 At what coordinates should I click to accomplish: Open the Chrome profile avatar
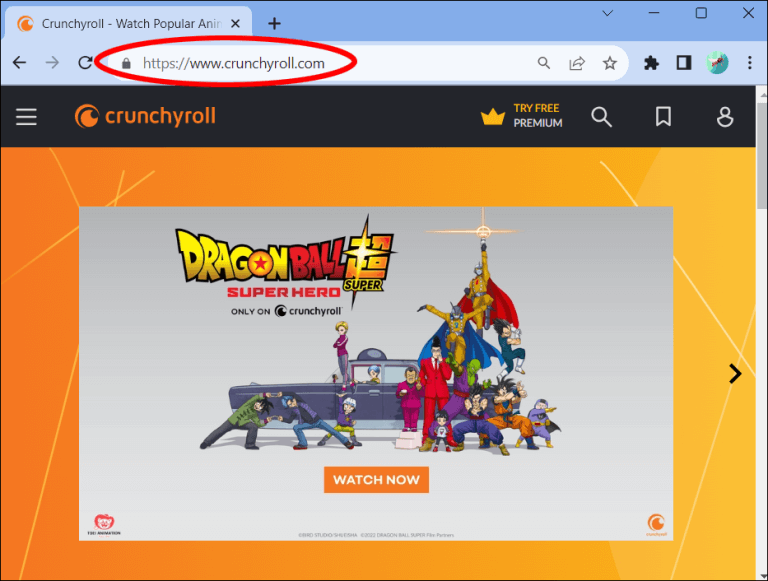tap(717, 63)
